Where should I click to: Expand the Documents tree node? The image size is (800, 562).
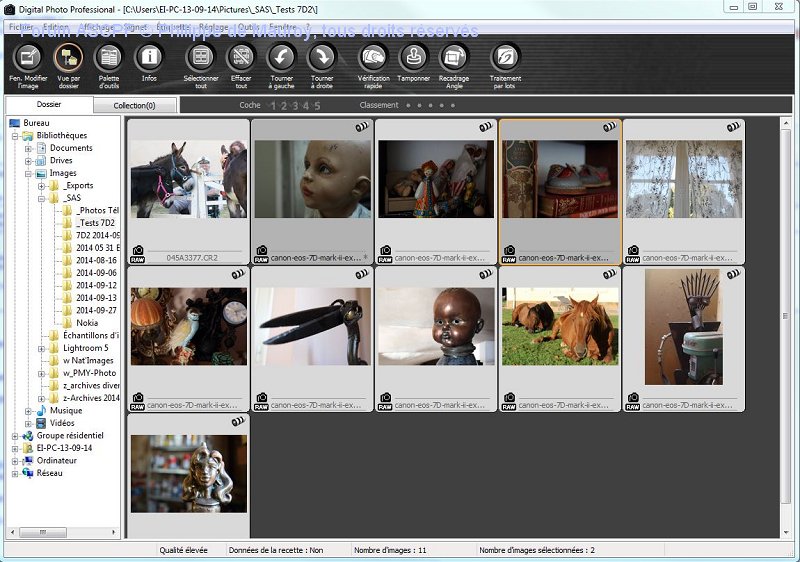click(29, 148)
